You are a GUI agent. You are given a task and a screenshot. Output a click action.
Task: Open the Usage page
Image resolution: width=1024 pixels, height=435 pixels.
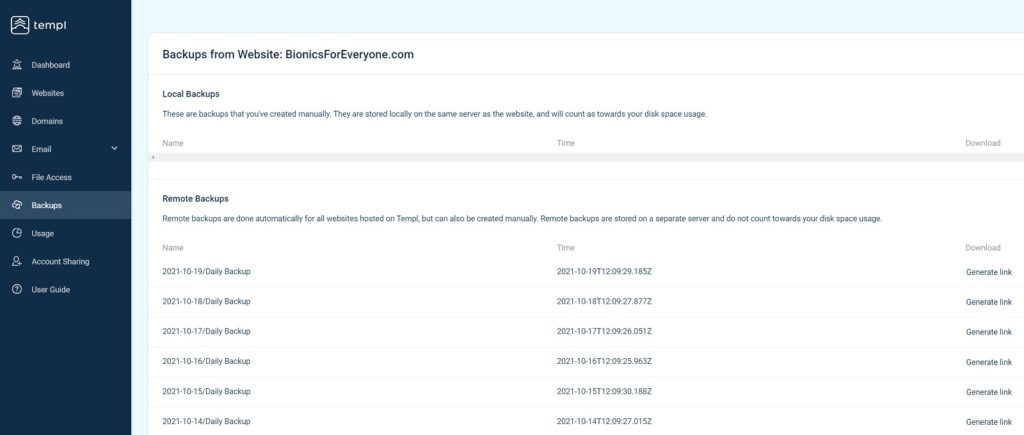tap(42, 234)
